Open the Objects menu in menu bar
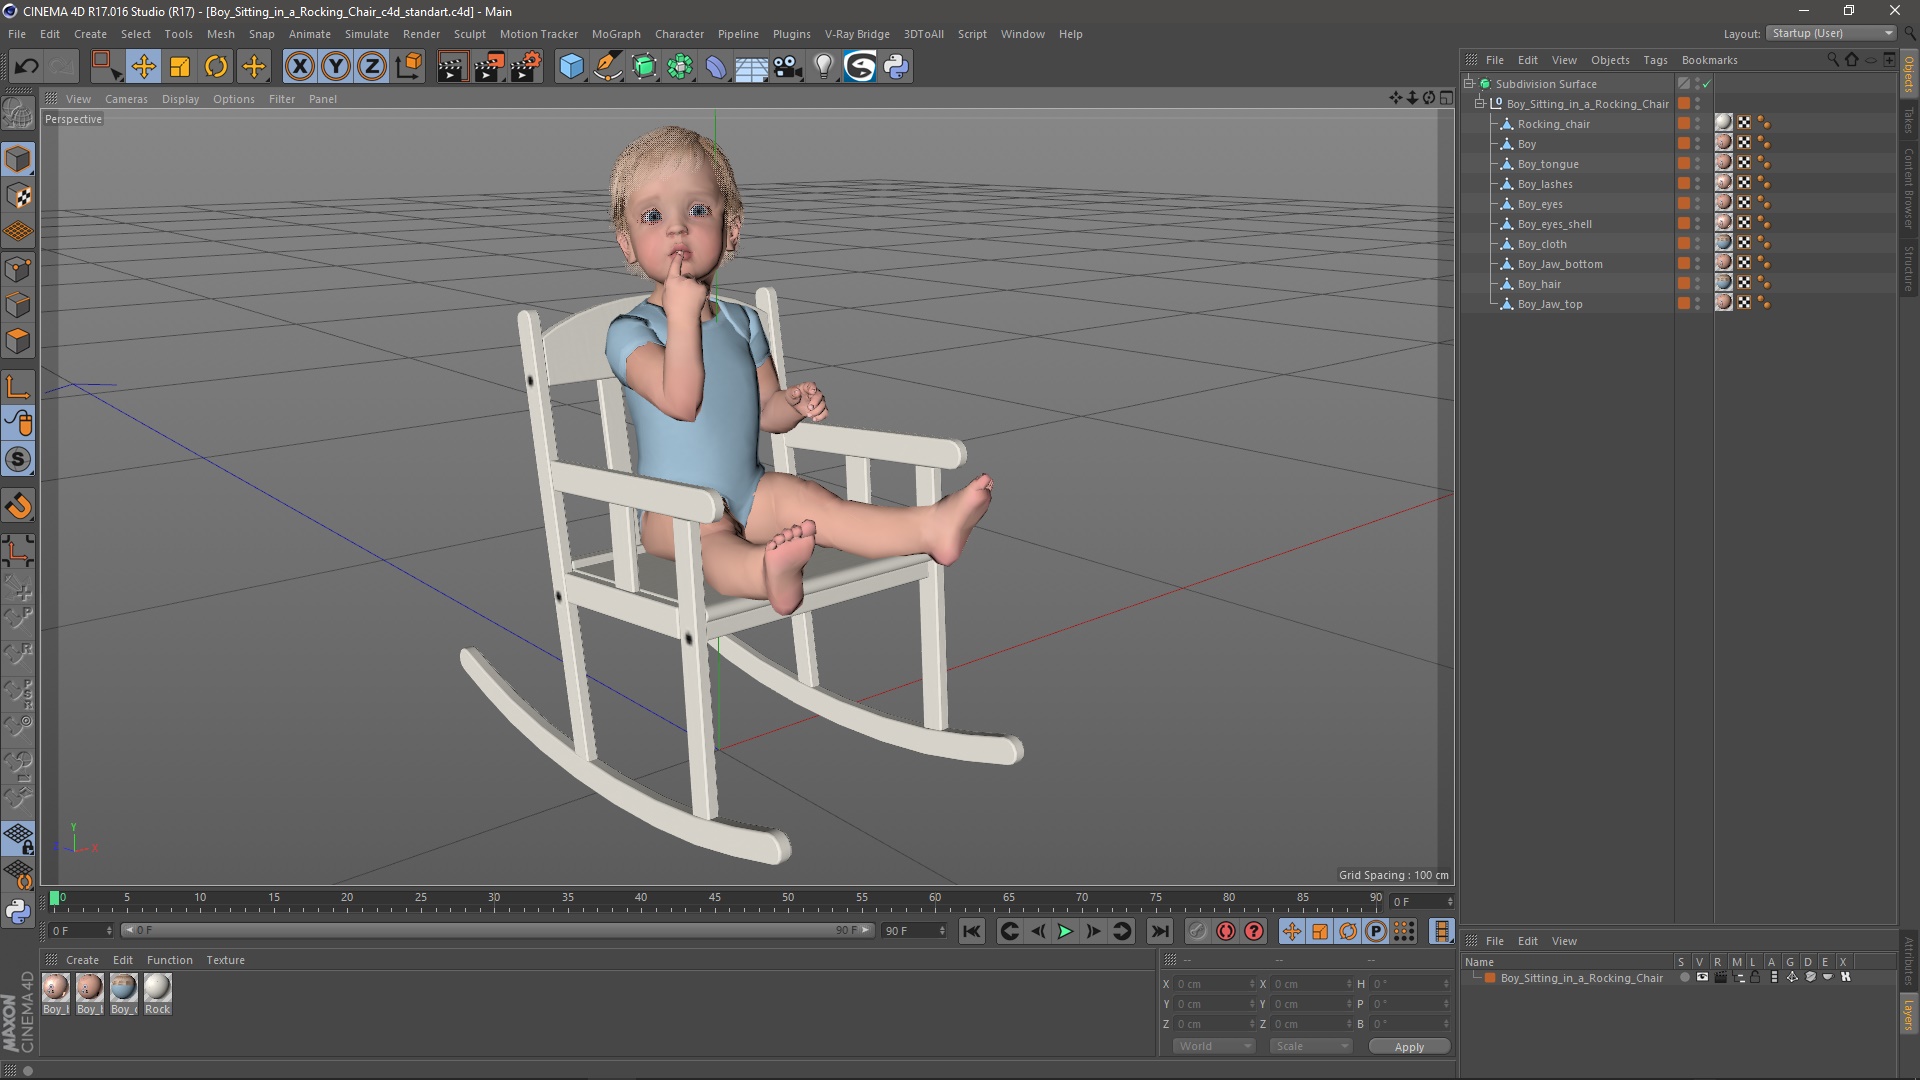The width and height of the screenshot is (1920, 1080). tap(1609, 59)
